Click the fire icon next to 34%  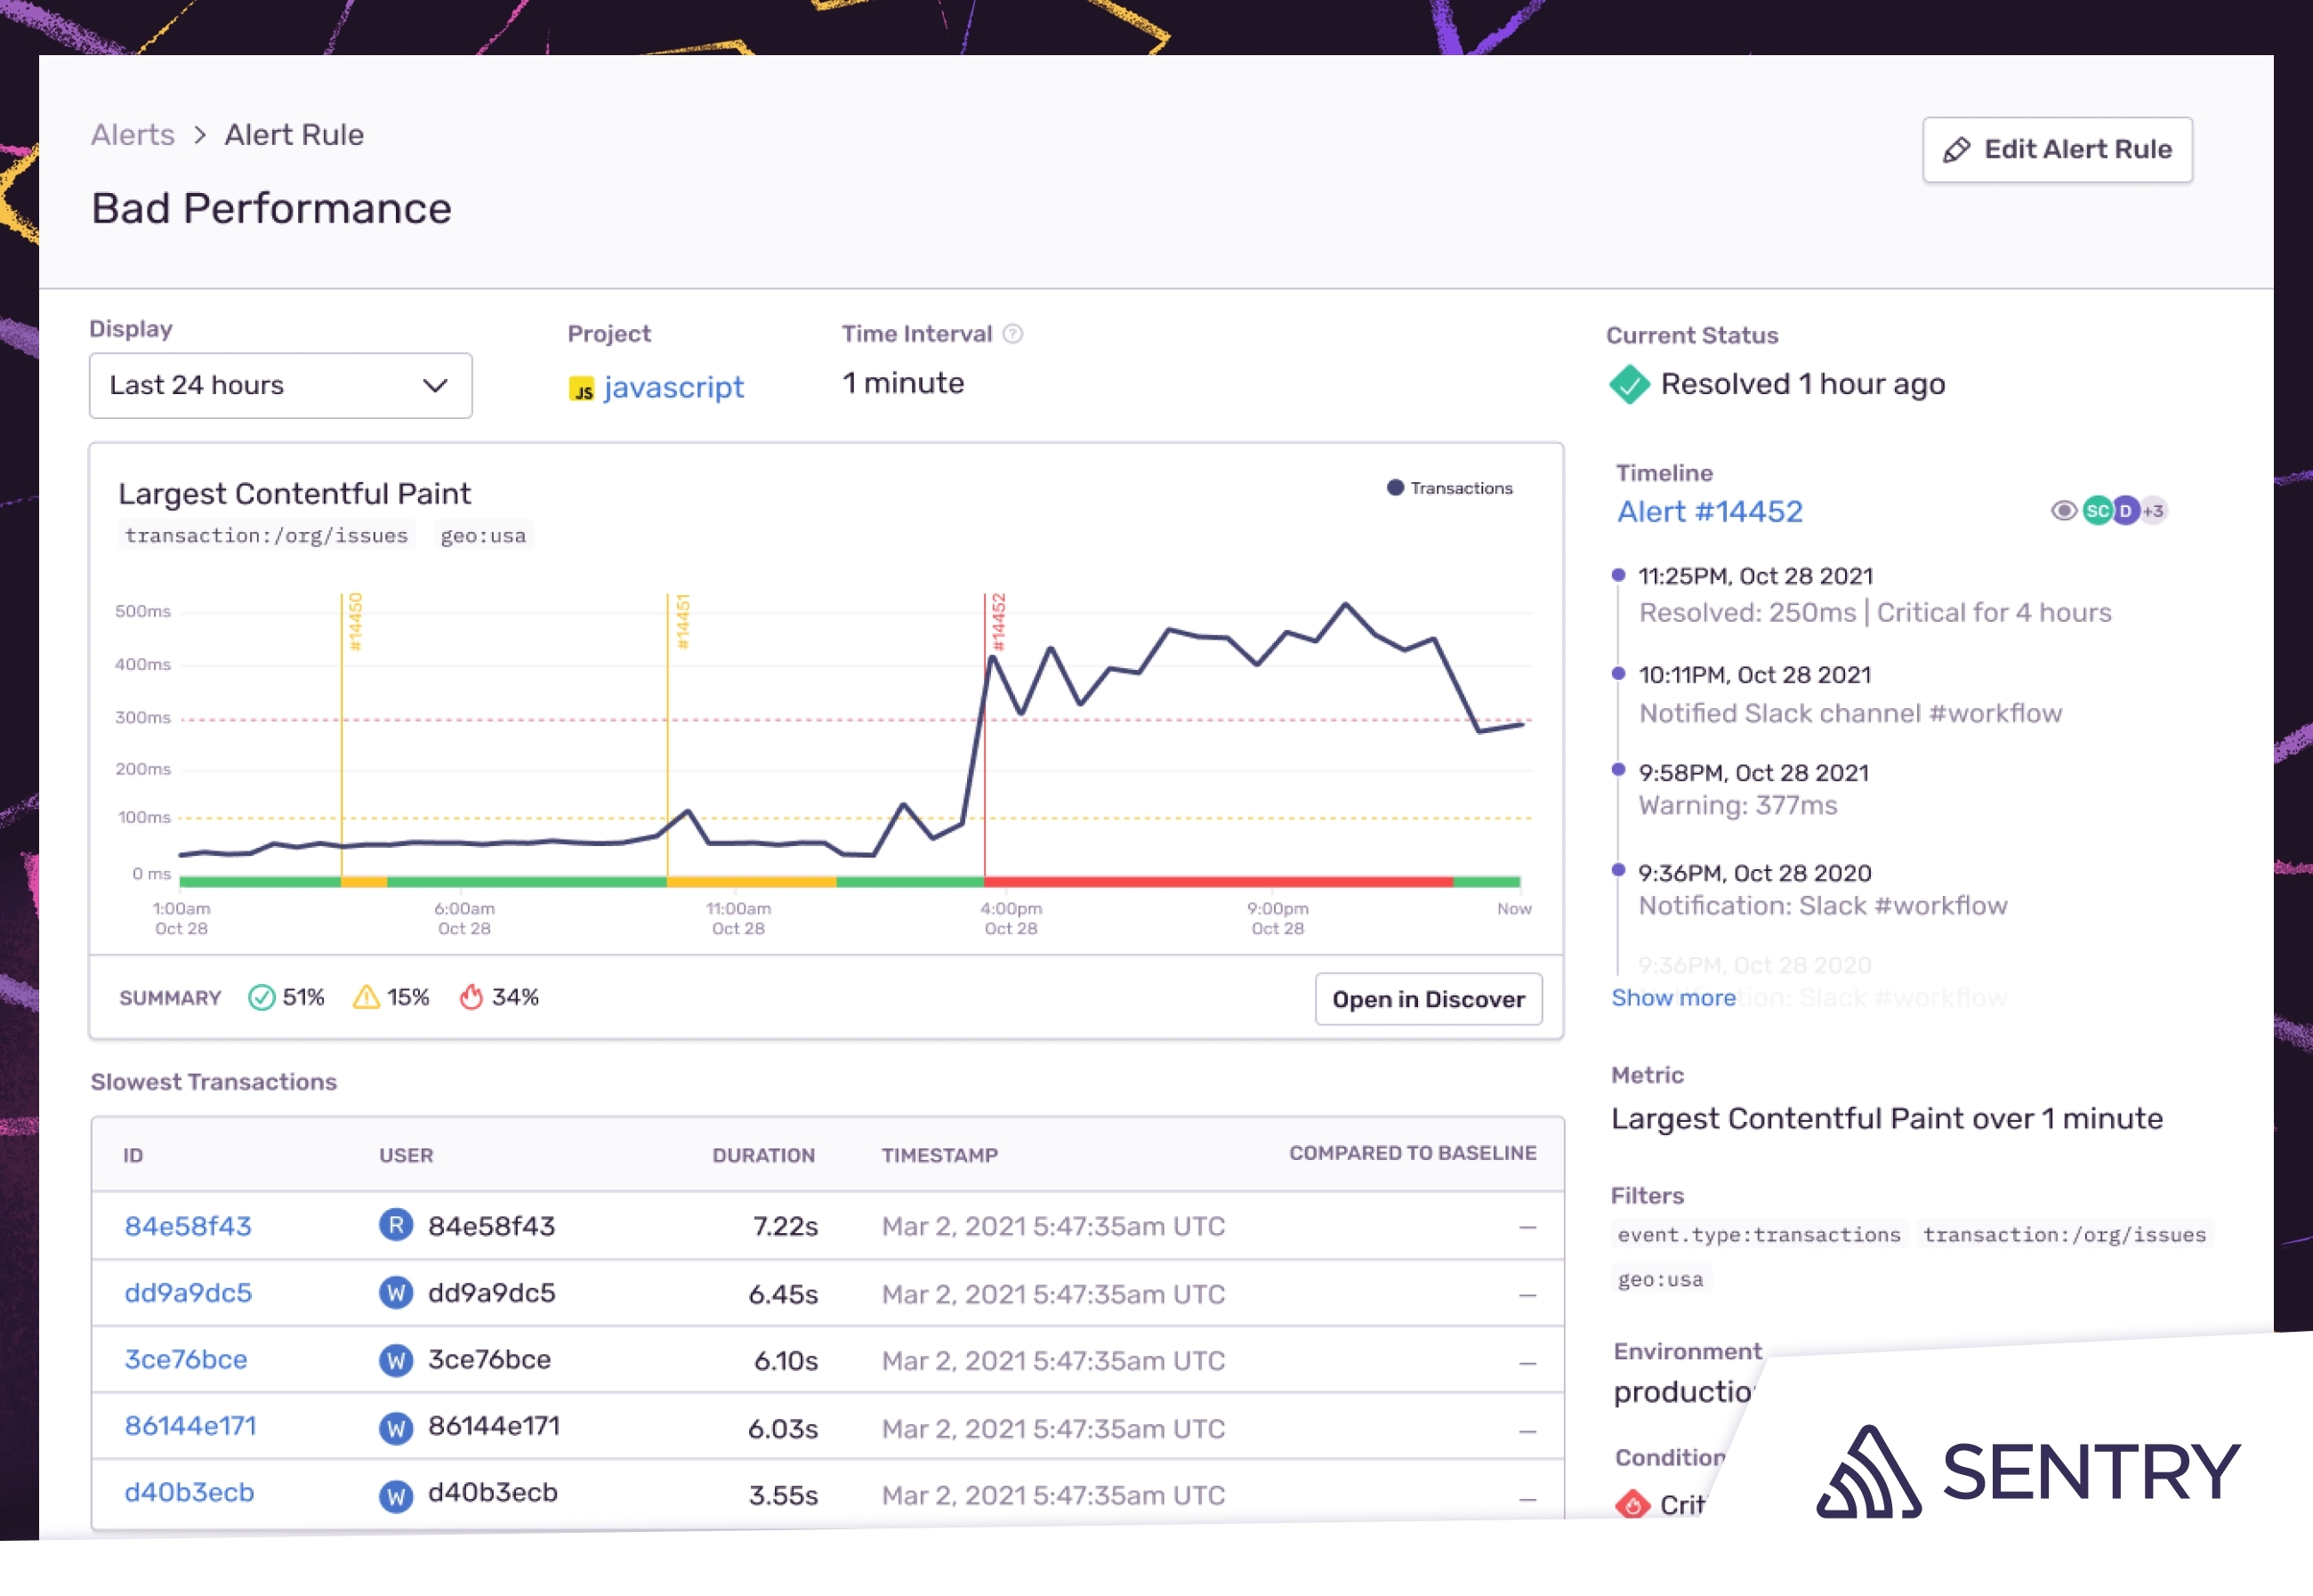click(x=471, y=998)
